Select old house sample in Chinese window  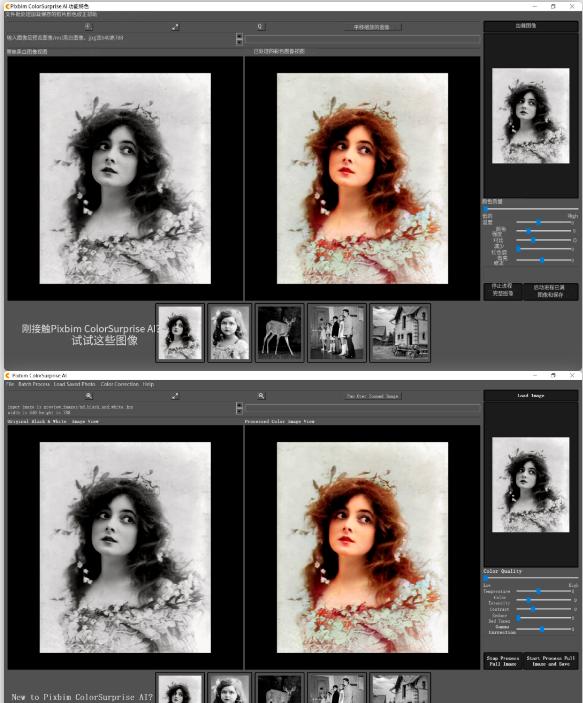pyautogui.click(x=400, y=333)
